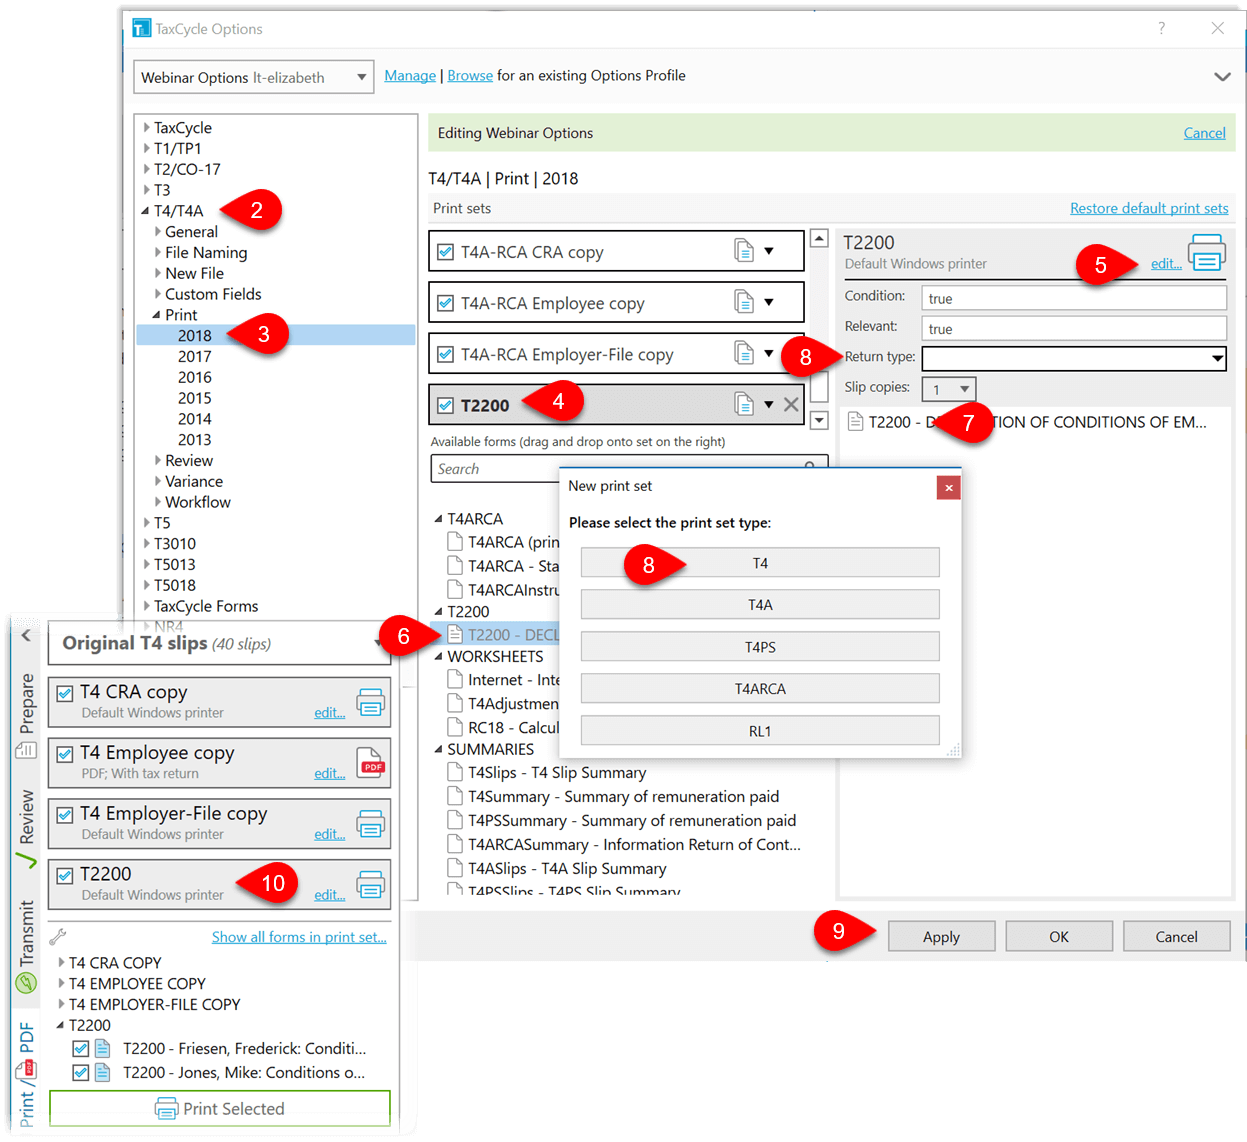Click the T4ARCASummary form icon
The height and width of the screenshot is (1142, 1247).
tap(455, 845)
